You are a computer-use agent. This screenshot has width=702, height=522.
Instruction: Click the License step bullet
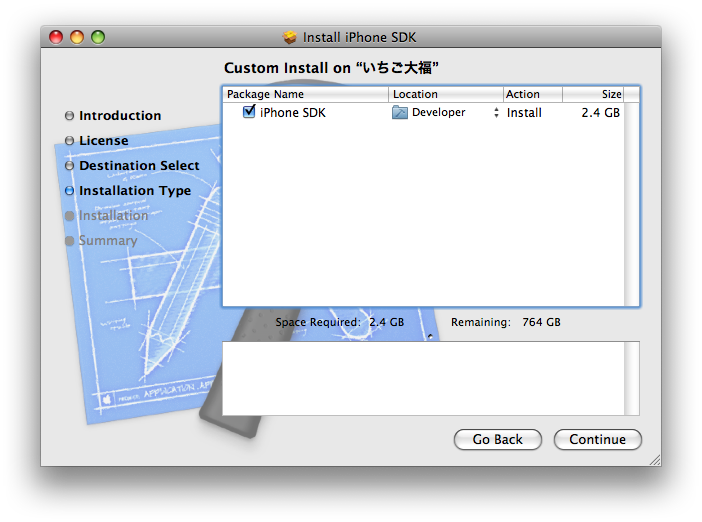pyautogui.click(x=69, y=141)
